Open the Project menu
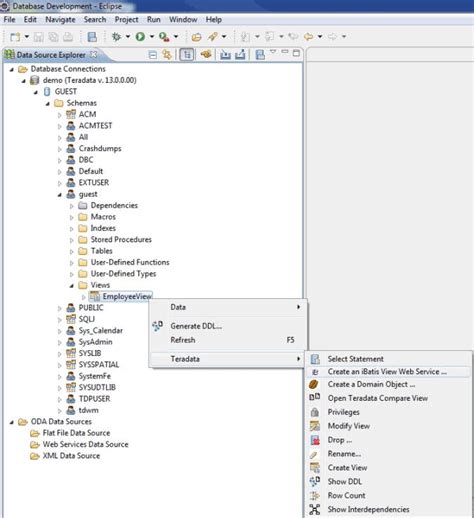 tap(126, 20)
